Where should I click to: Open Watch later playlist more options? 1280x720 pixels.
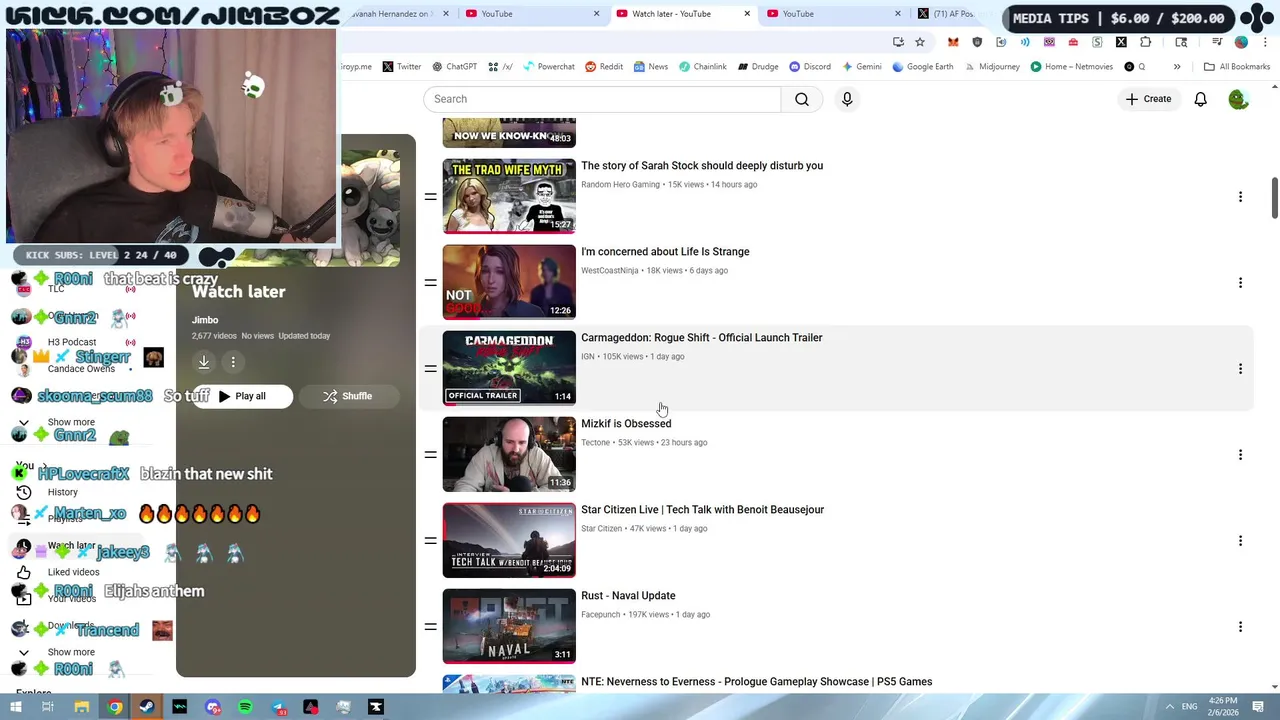coord(233,362)
